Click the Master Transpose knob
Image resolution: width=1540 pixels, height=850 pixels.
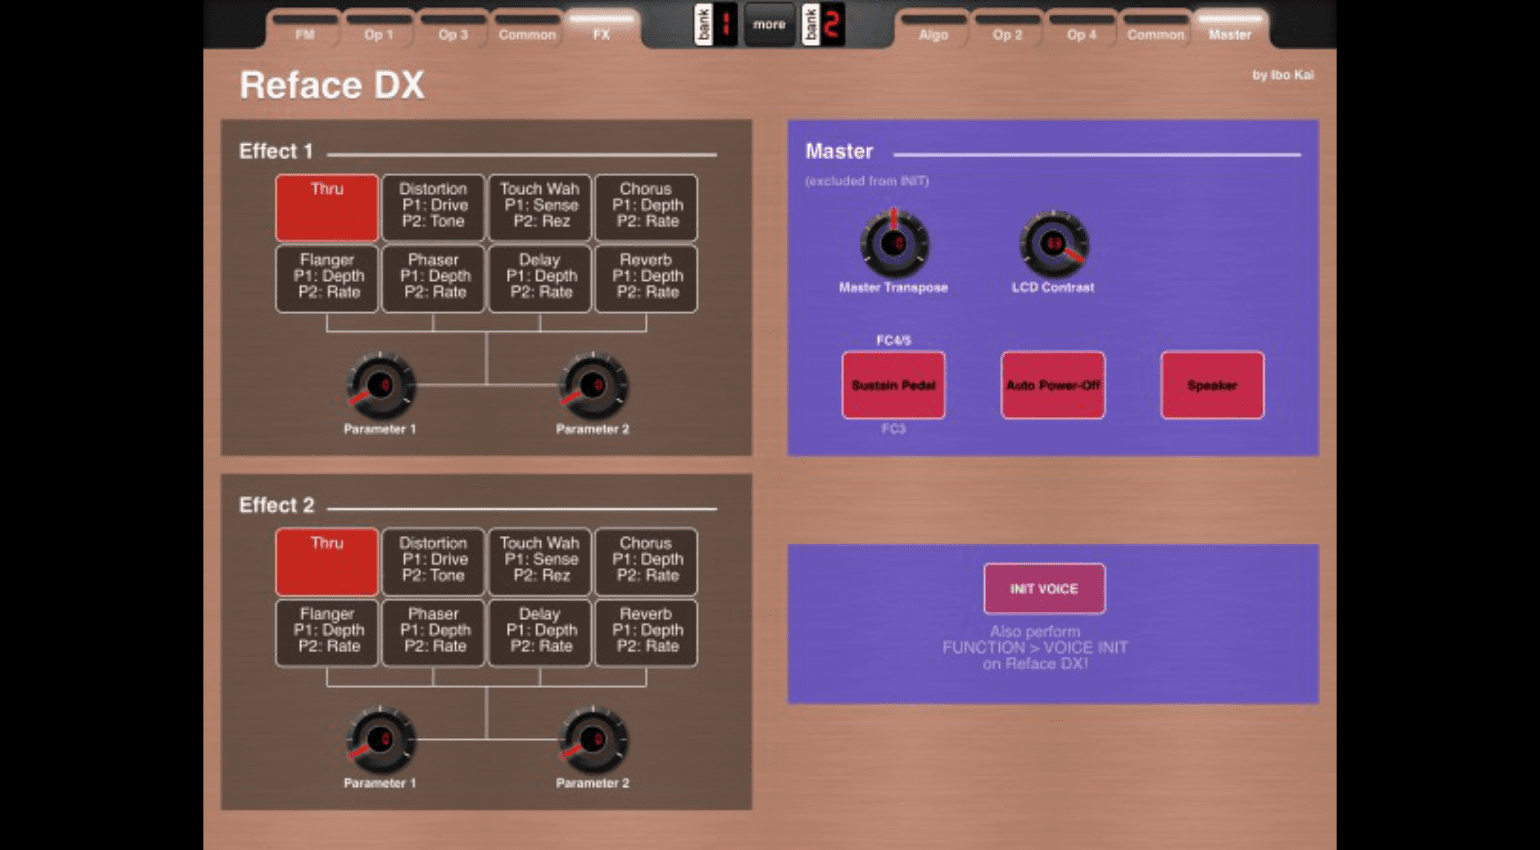coord(894,244)
